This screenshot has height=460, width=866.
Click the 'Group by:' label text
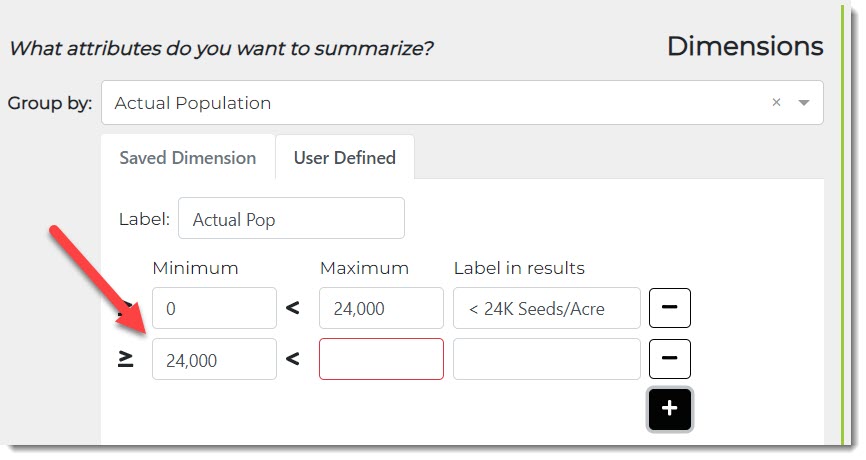[x=50, y=103]
